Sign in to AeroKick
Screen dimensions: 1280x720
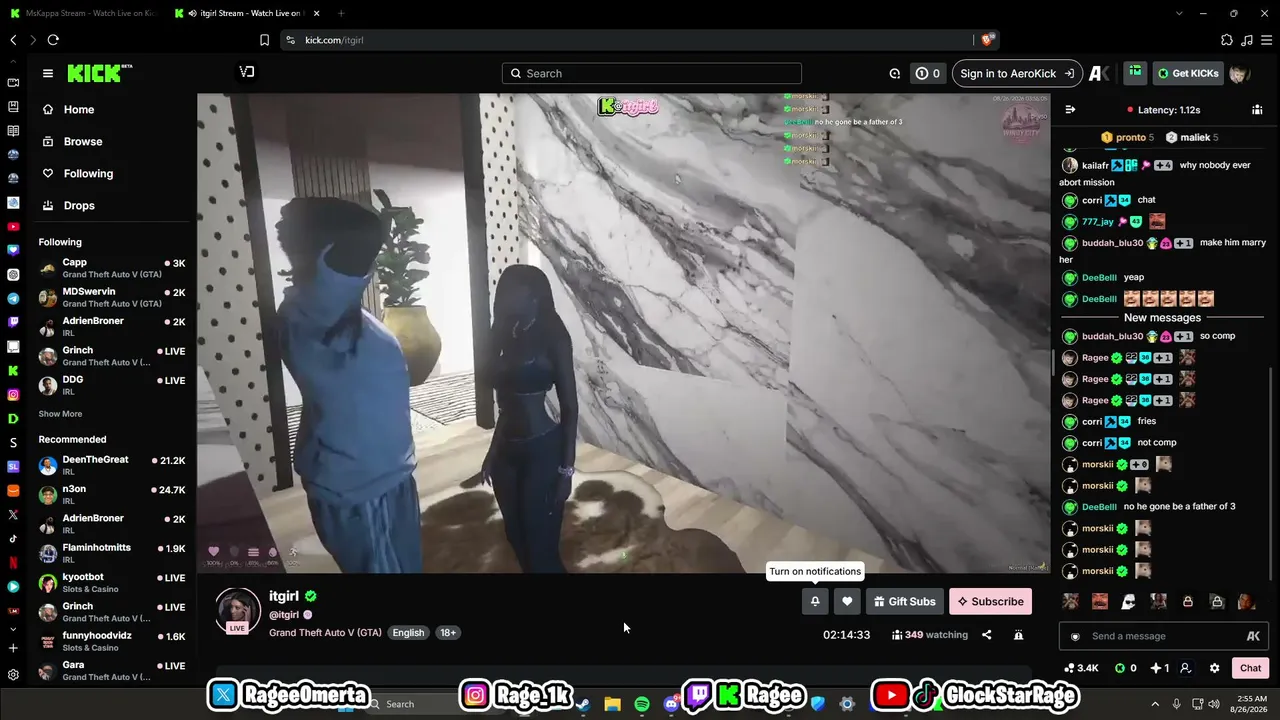[x=1017, y=73]
